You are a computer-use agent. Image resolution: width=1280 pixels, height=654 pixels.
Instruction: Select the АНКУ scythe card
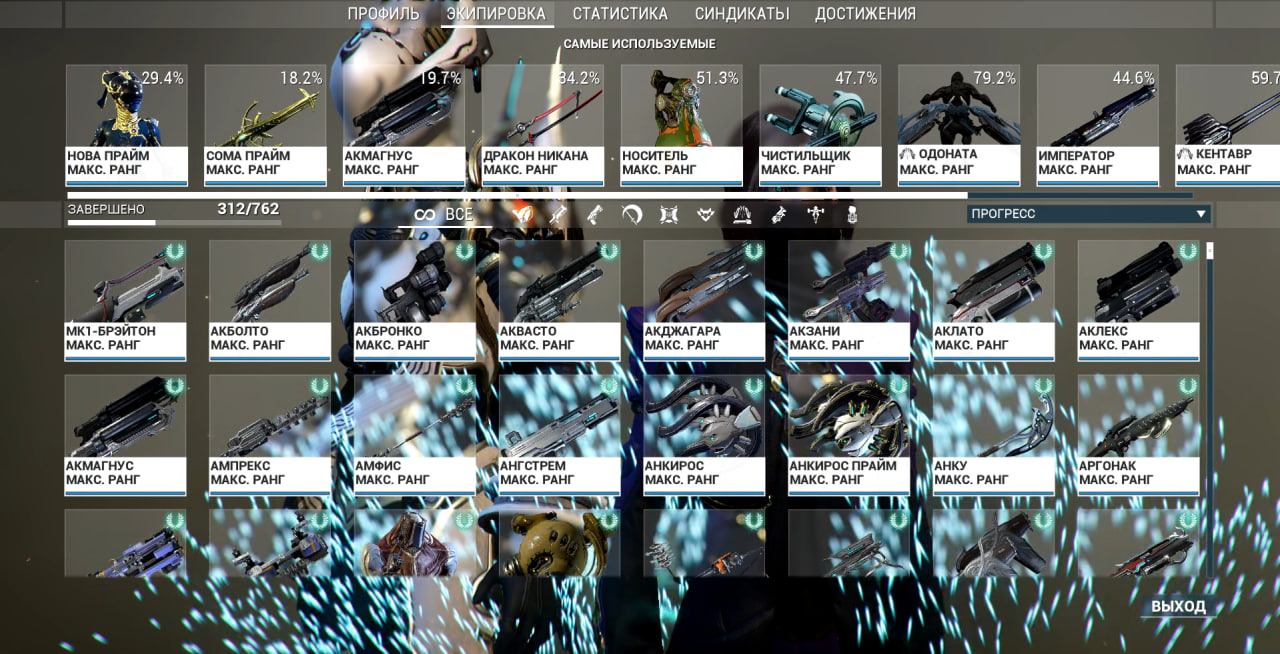coord(994,435)
